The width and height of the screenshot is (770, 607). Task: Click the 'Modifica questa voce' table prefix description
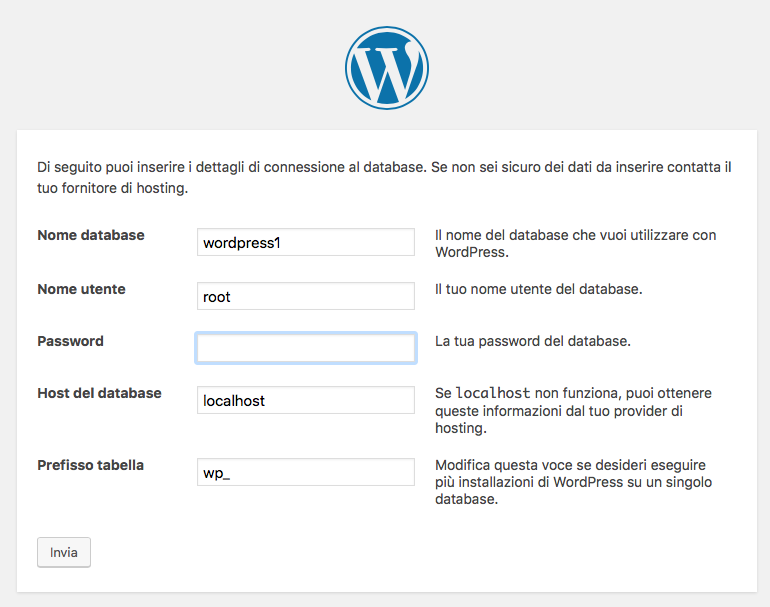coord(574,482)
